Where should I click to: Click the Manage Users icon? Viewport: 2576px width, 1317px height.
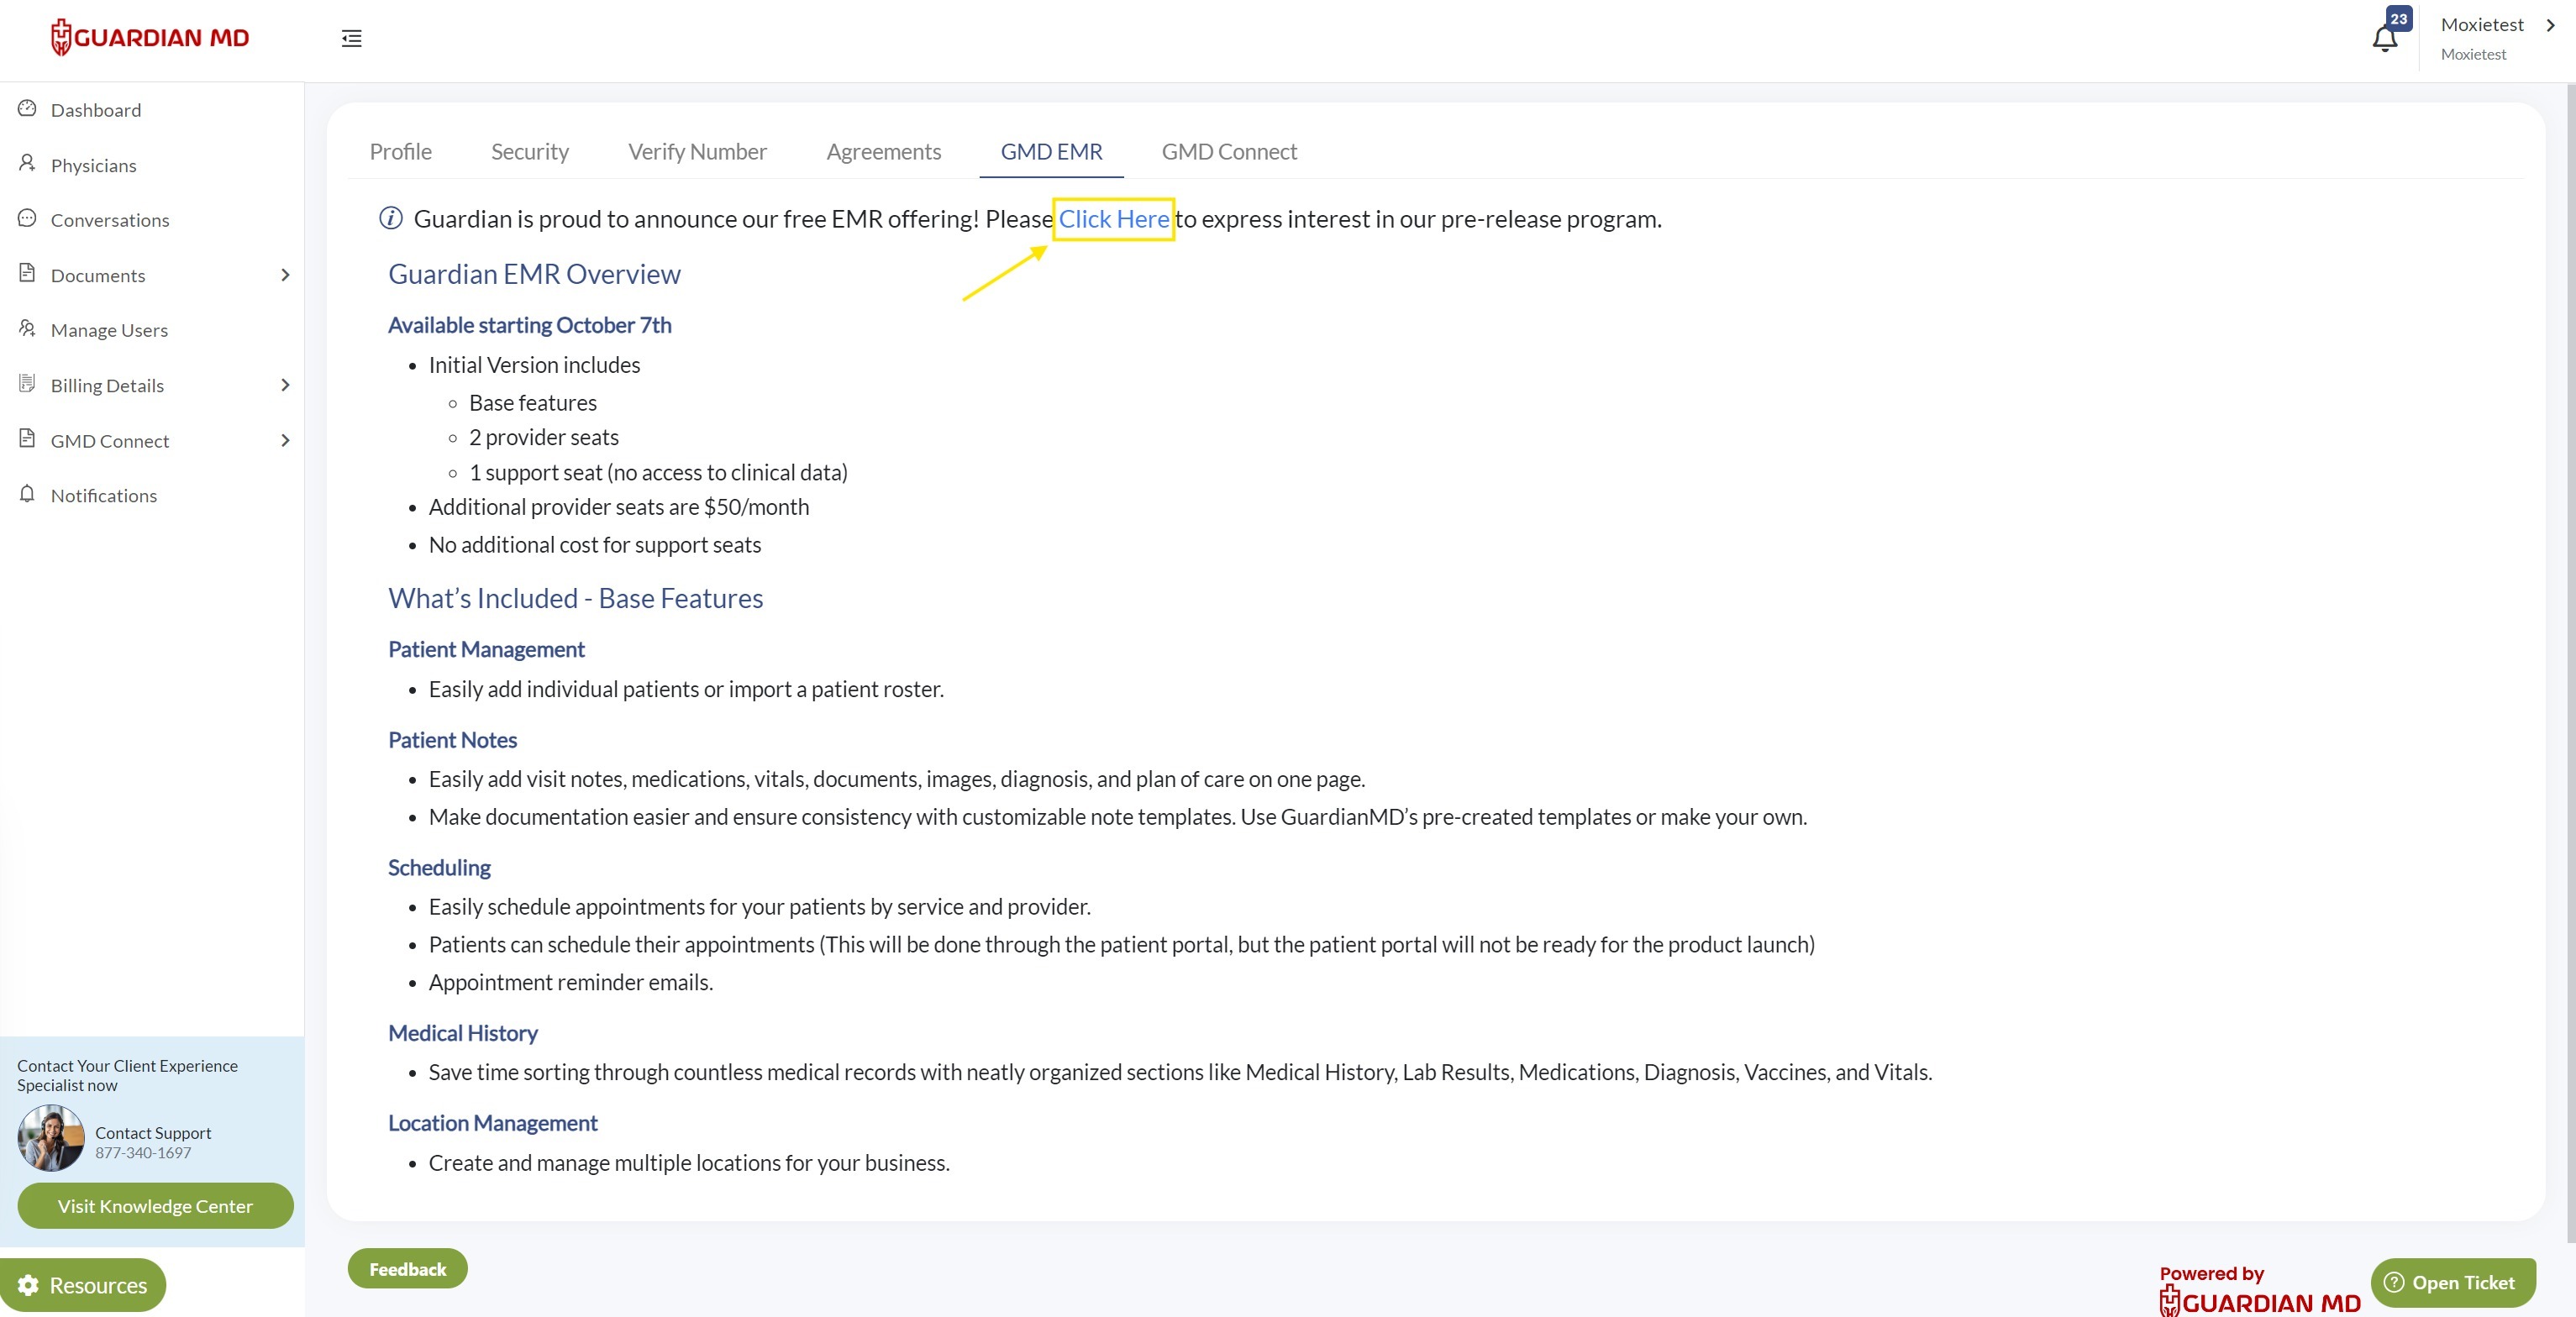[x=27, y=328]
